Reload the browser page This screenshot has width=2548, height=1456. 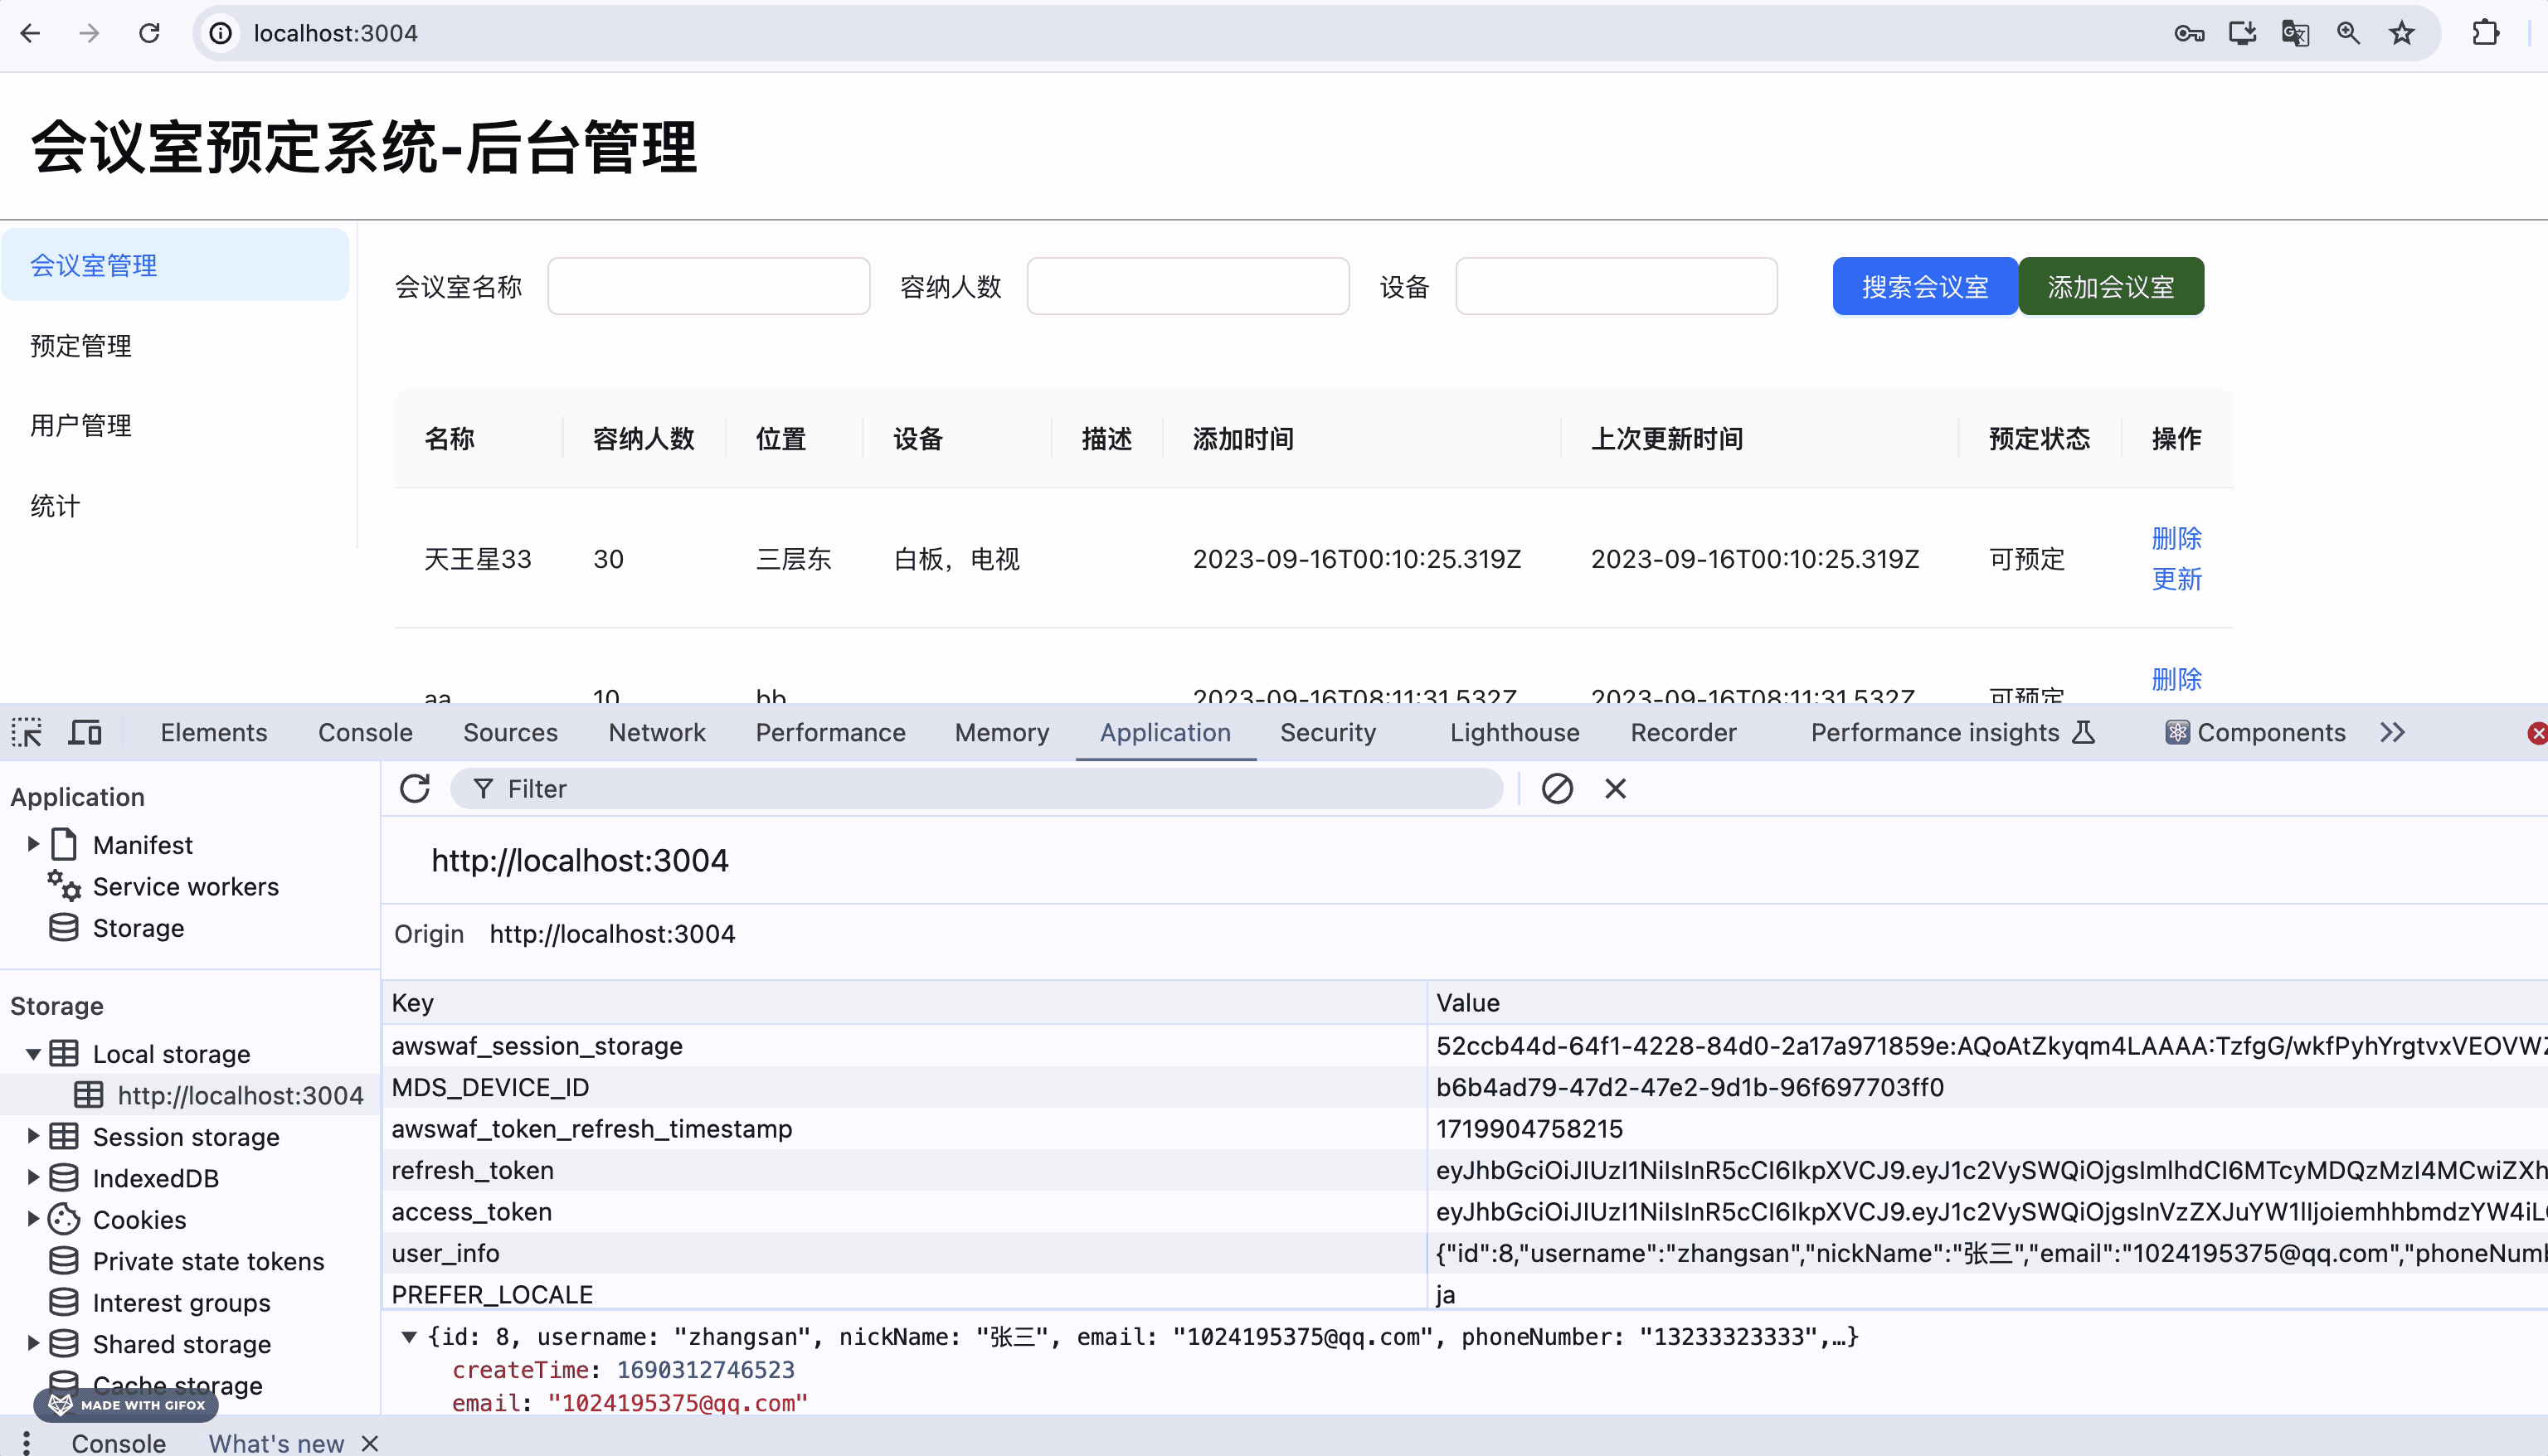tap(149, 33)
